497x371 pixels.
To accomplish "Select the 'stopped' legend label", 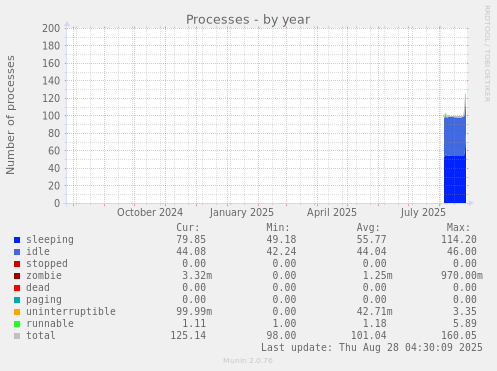I will coord(47,264).
